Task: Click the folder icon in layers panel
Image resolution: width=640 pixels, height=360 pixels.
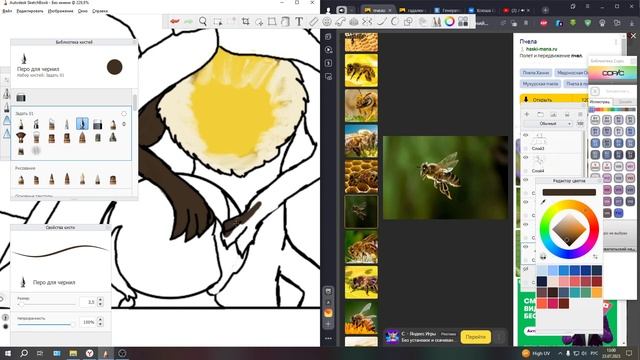Action: [540, 114]
